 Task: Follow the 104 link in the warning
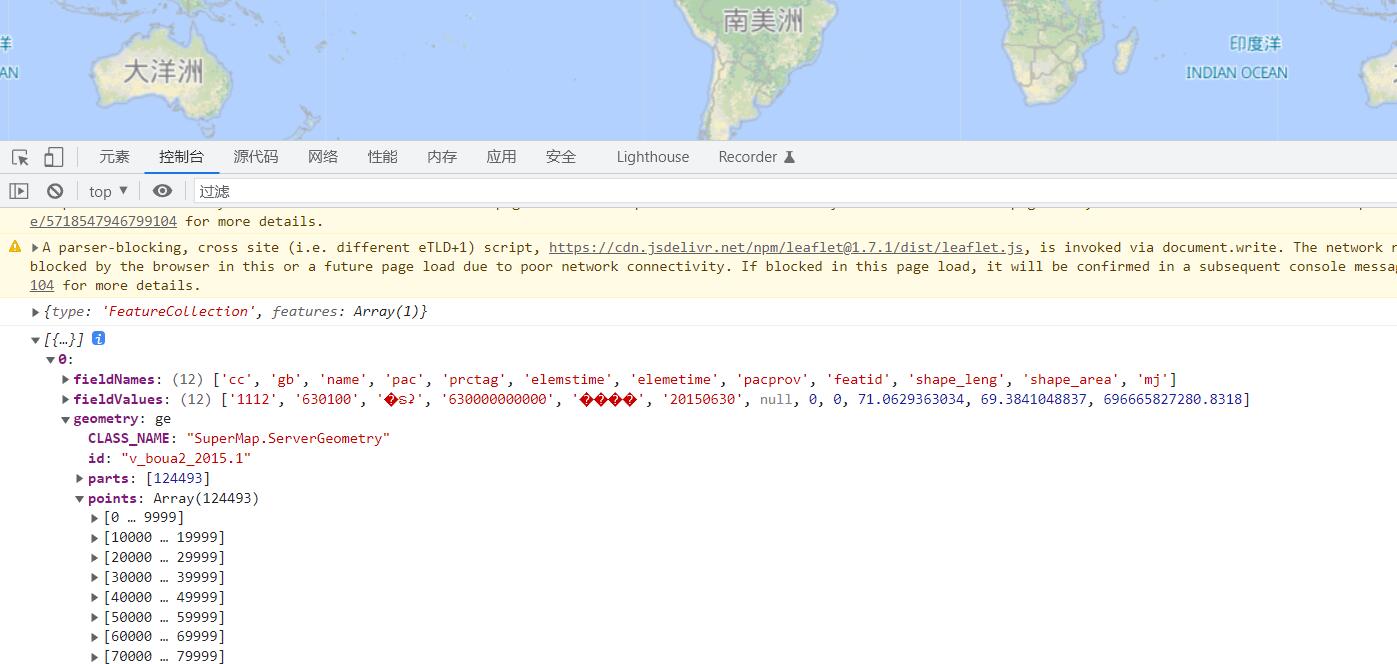(x=42, y=285)
